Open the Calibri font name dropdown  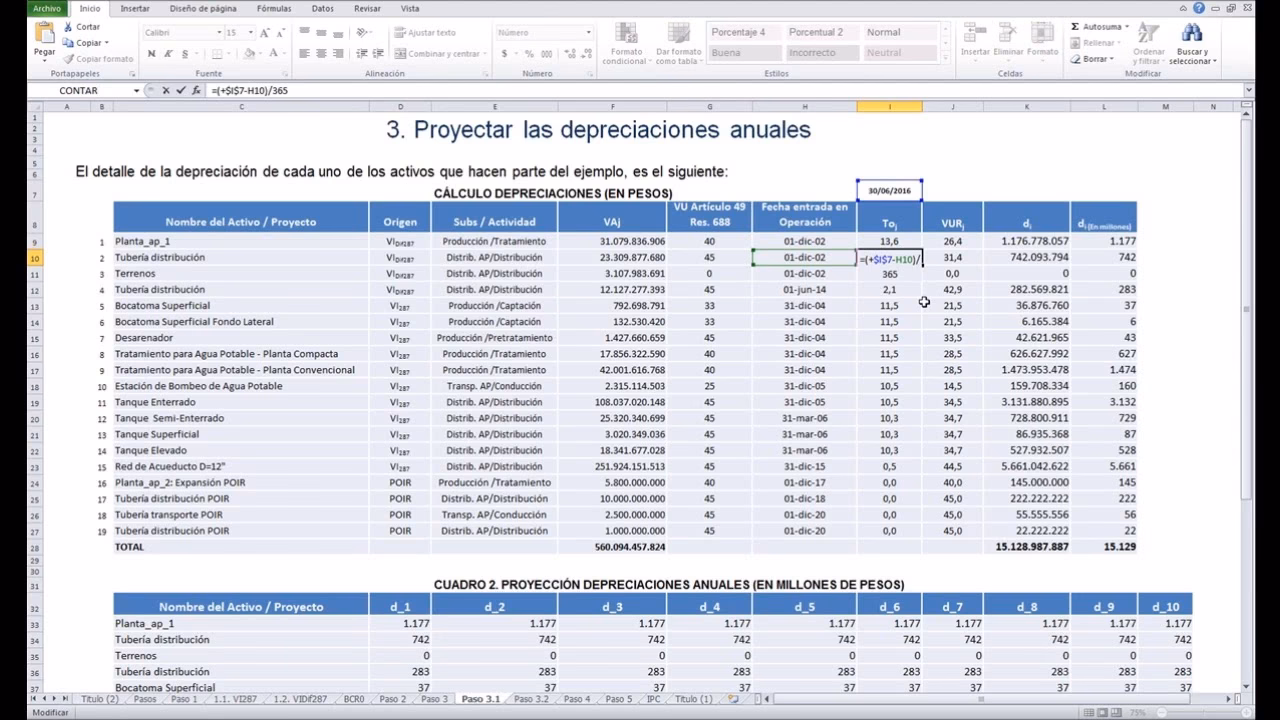pyautogui.click(x=219, y=33)
